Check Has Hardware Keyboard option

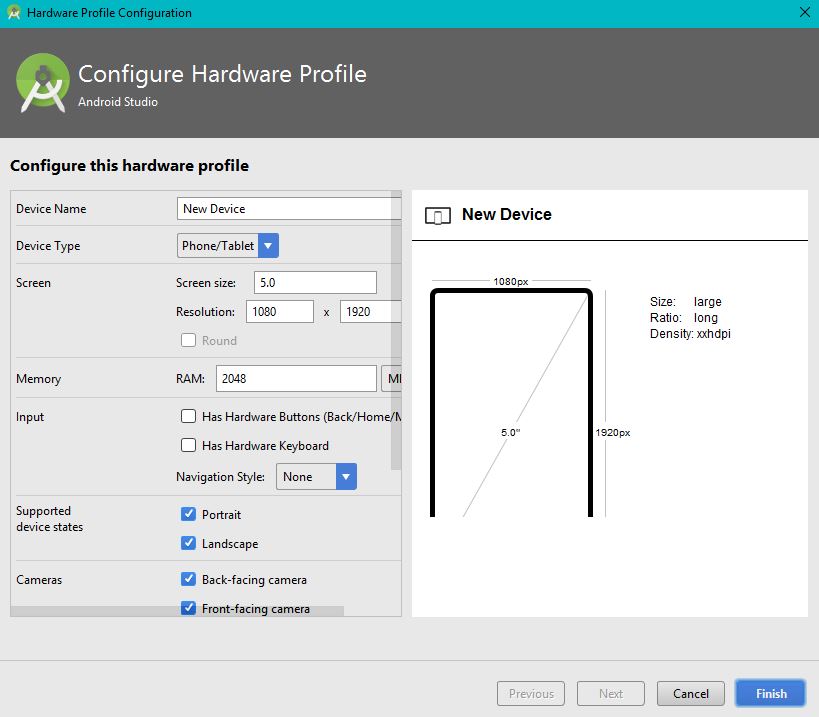click(188, 445)
